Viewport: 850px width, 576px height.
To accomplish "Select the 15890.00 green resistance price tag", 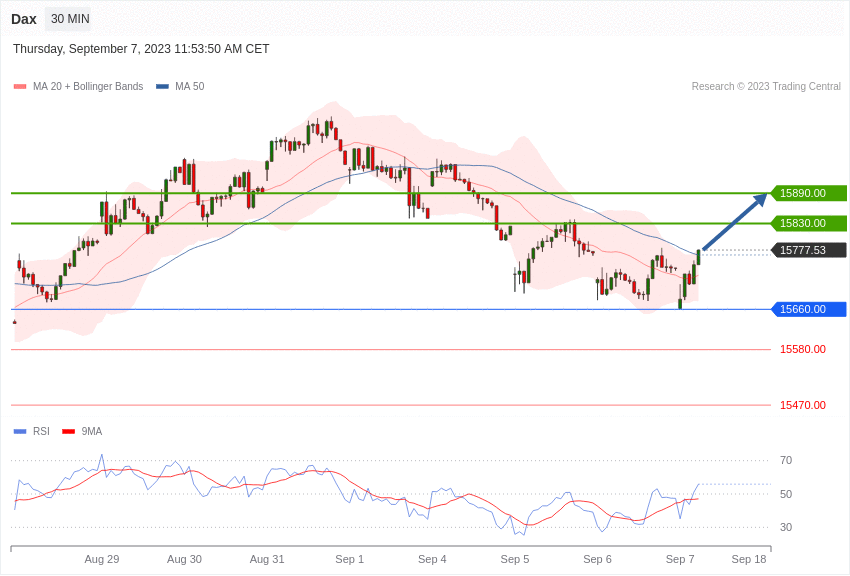I will point(808,193).
